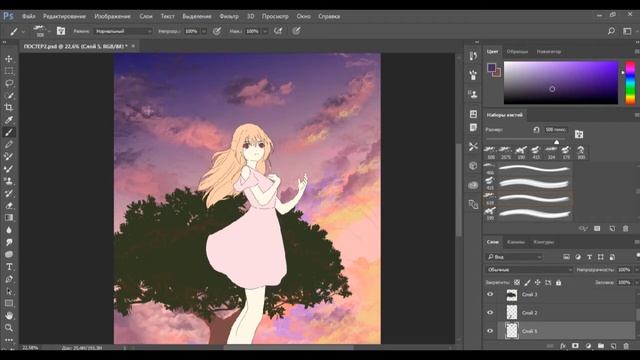Delete layer with Layers trash icon
Image resolution: width=640 pixels, height=360 pixels.
click(x=626, y=346)
